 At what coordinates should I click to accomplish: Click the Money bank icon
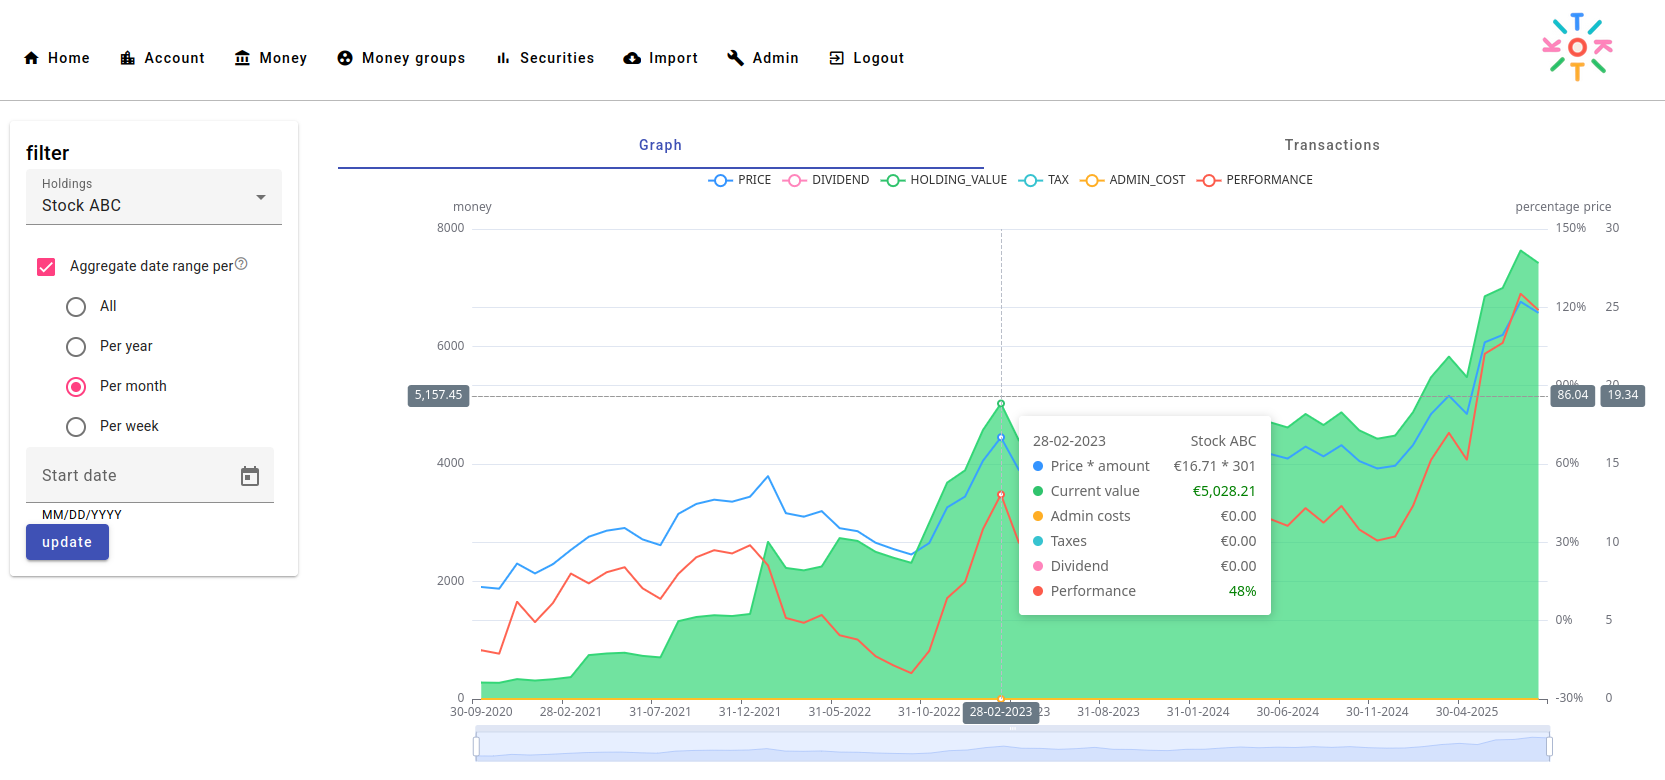(242, 58)
